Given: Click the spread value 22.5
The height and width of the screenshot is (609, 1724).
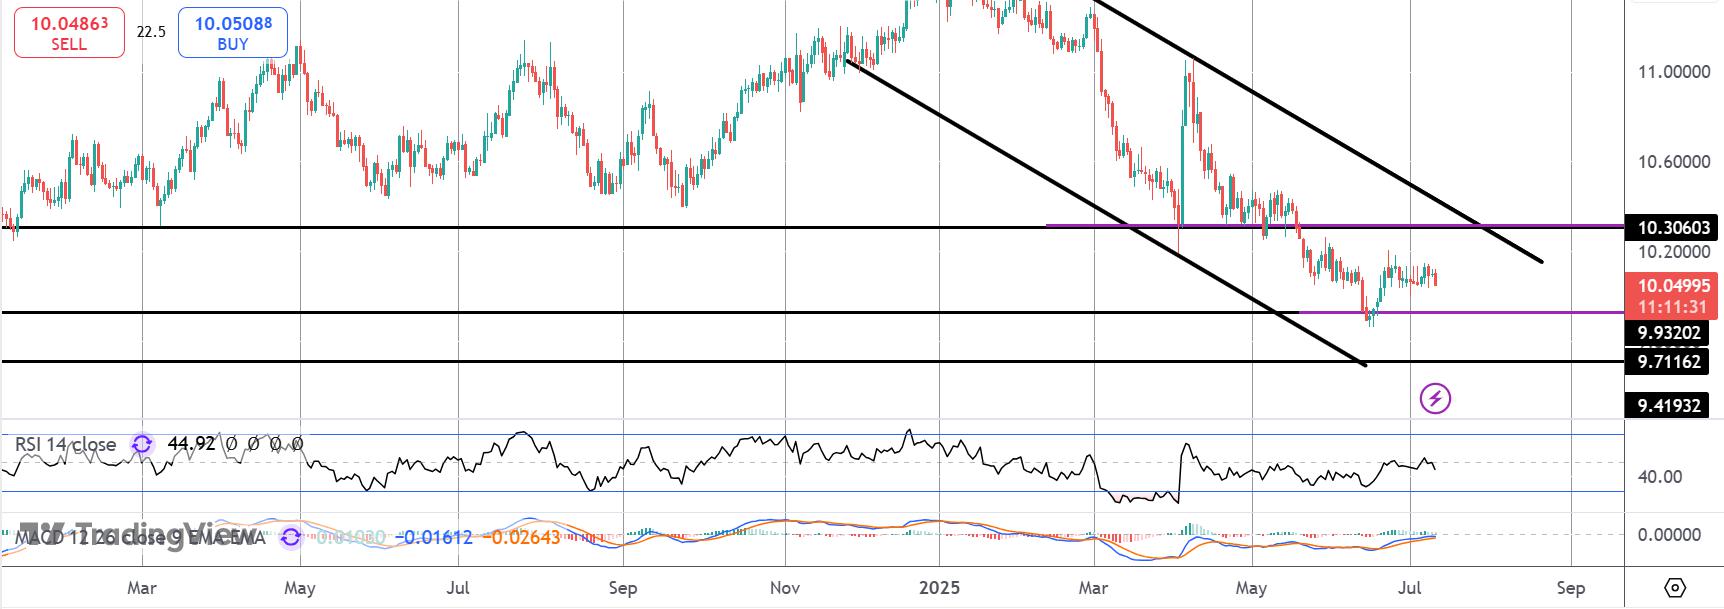Looking at the screenshot, I should (x=151, y=32).
